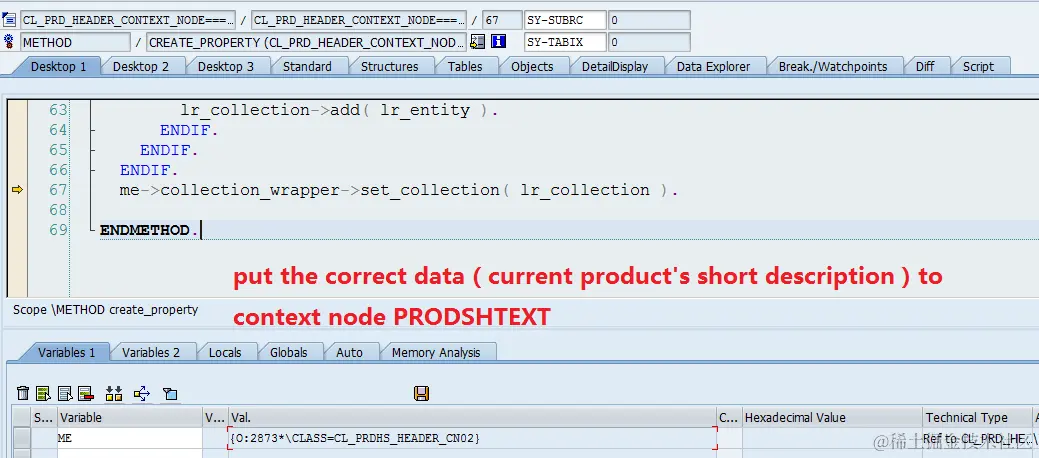Switch to the Diff tab

(x=925, y=66)
